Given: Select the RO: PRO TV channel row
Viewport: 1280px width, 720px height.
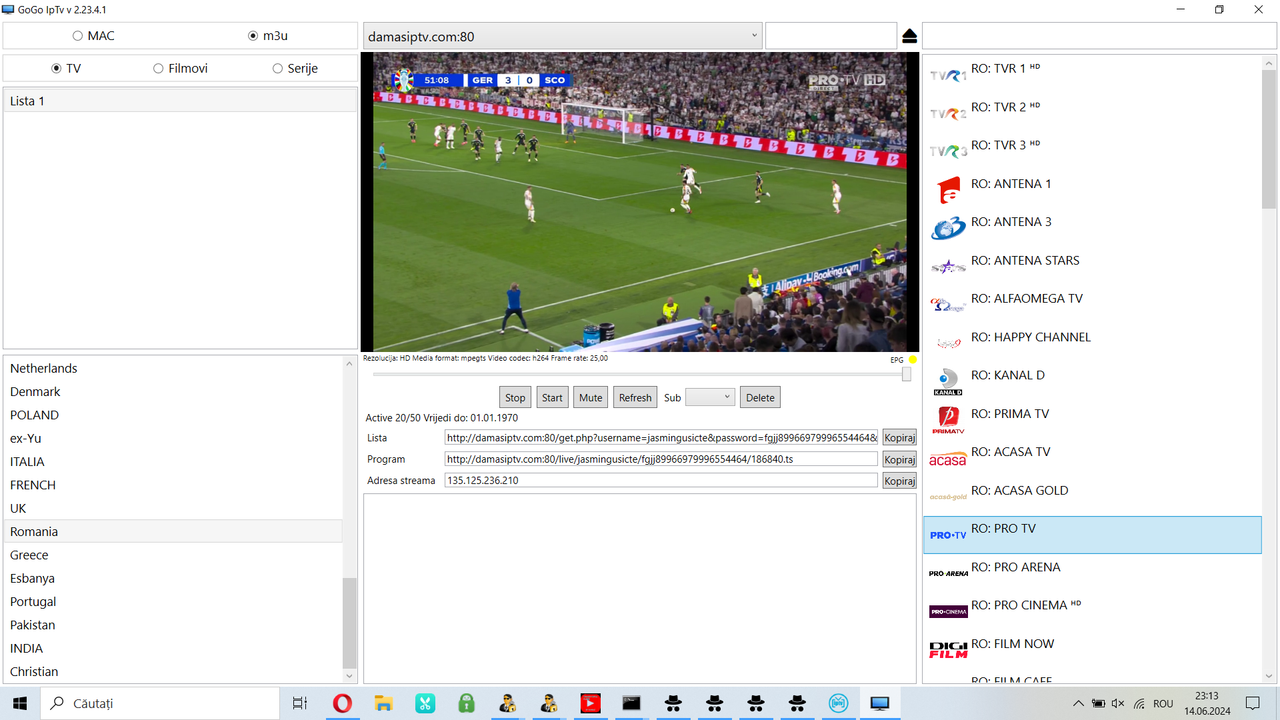Looking at the screenshot, I should [x=1092, y=535].
